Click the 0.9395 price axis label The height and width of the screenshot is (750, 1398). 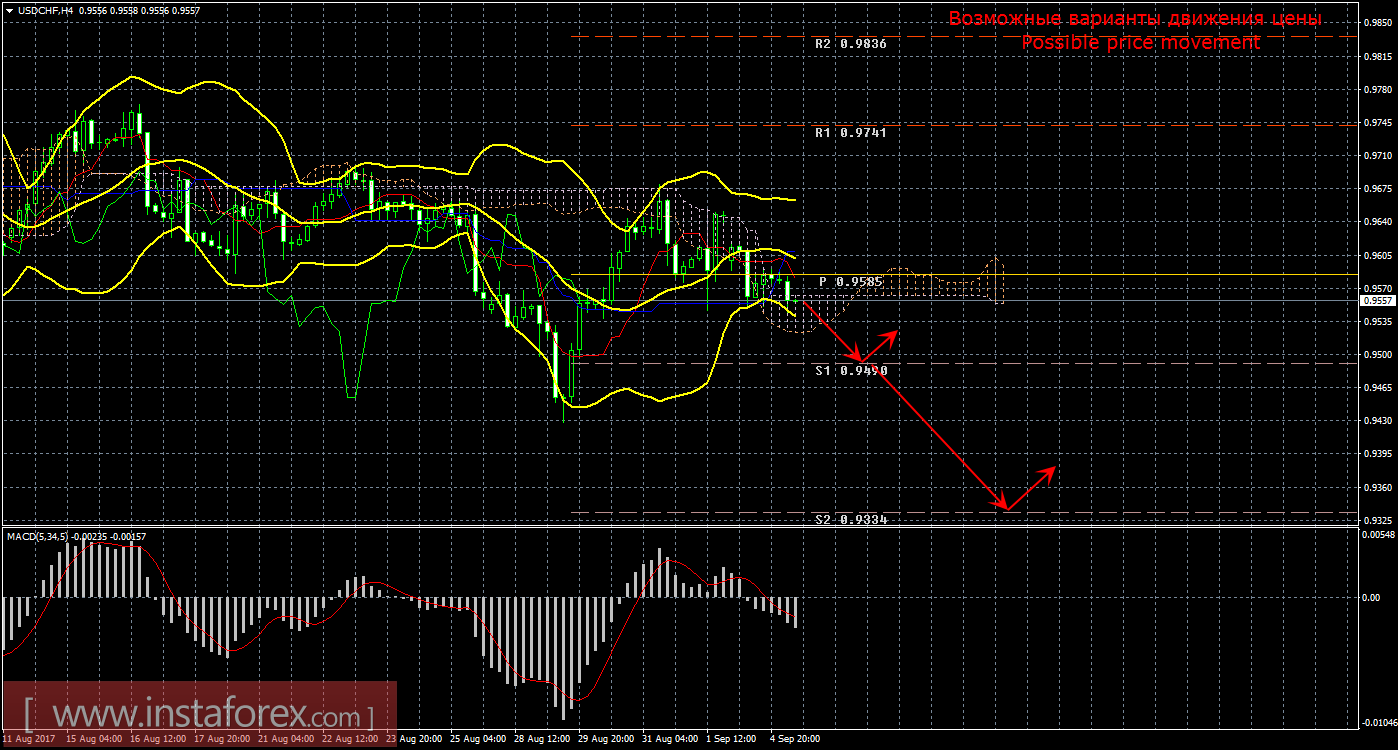pos(1378,455)
